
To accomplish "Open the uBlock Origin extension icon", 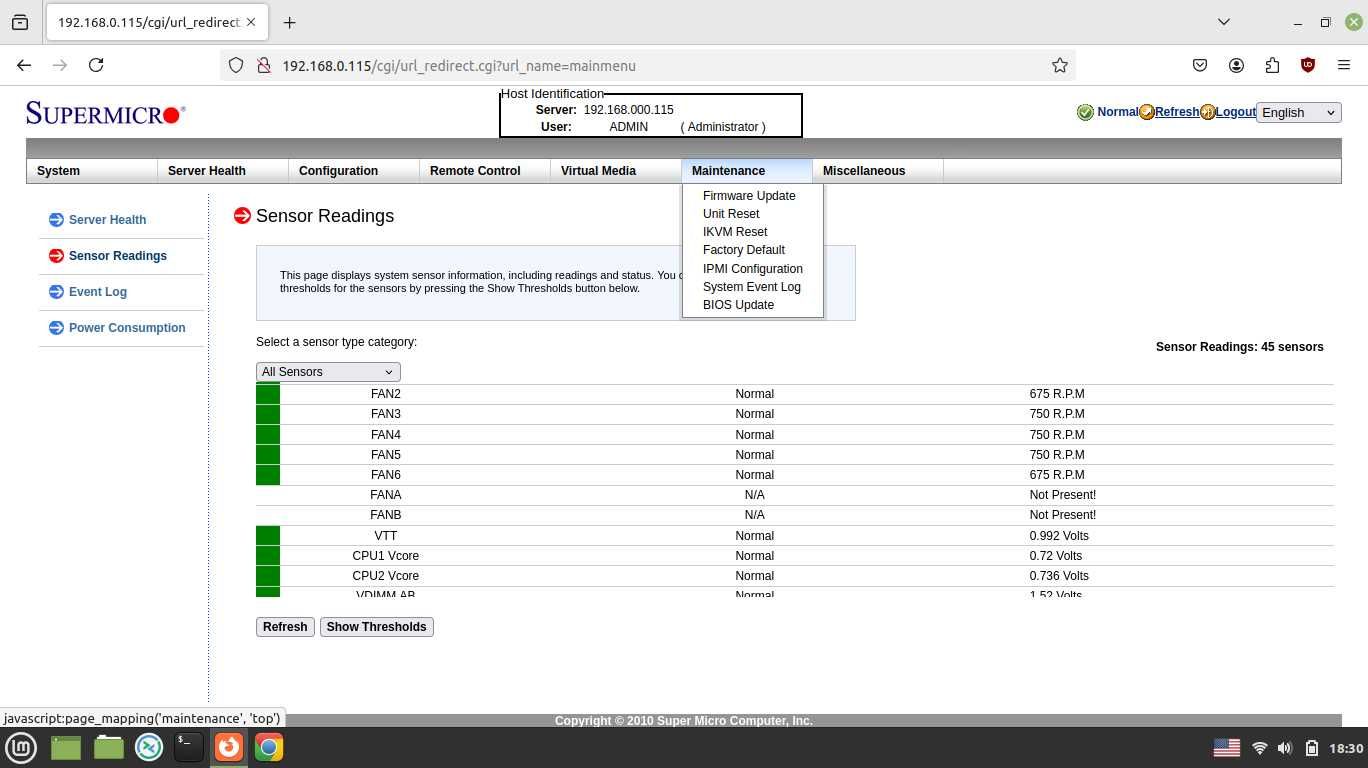I will click(1308, 65).
